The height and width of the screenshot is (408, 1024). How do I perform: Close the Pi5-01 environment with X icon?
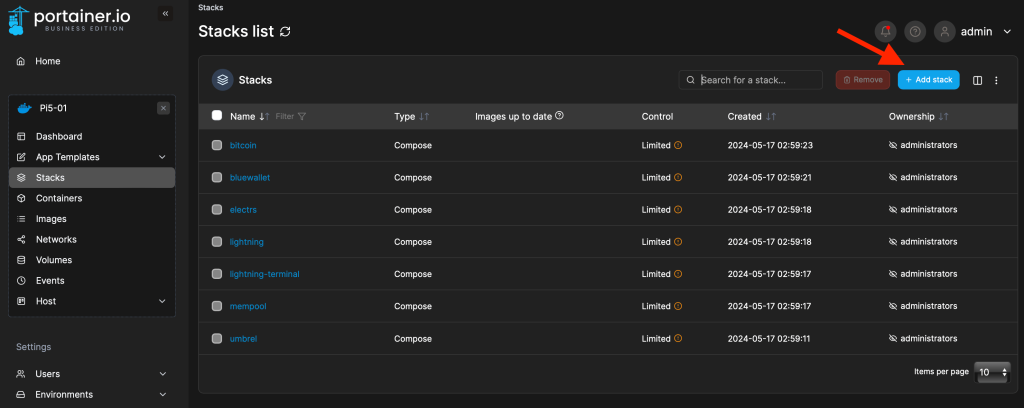[163, 108]
